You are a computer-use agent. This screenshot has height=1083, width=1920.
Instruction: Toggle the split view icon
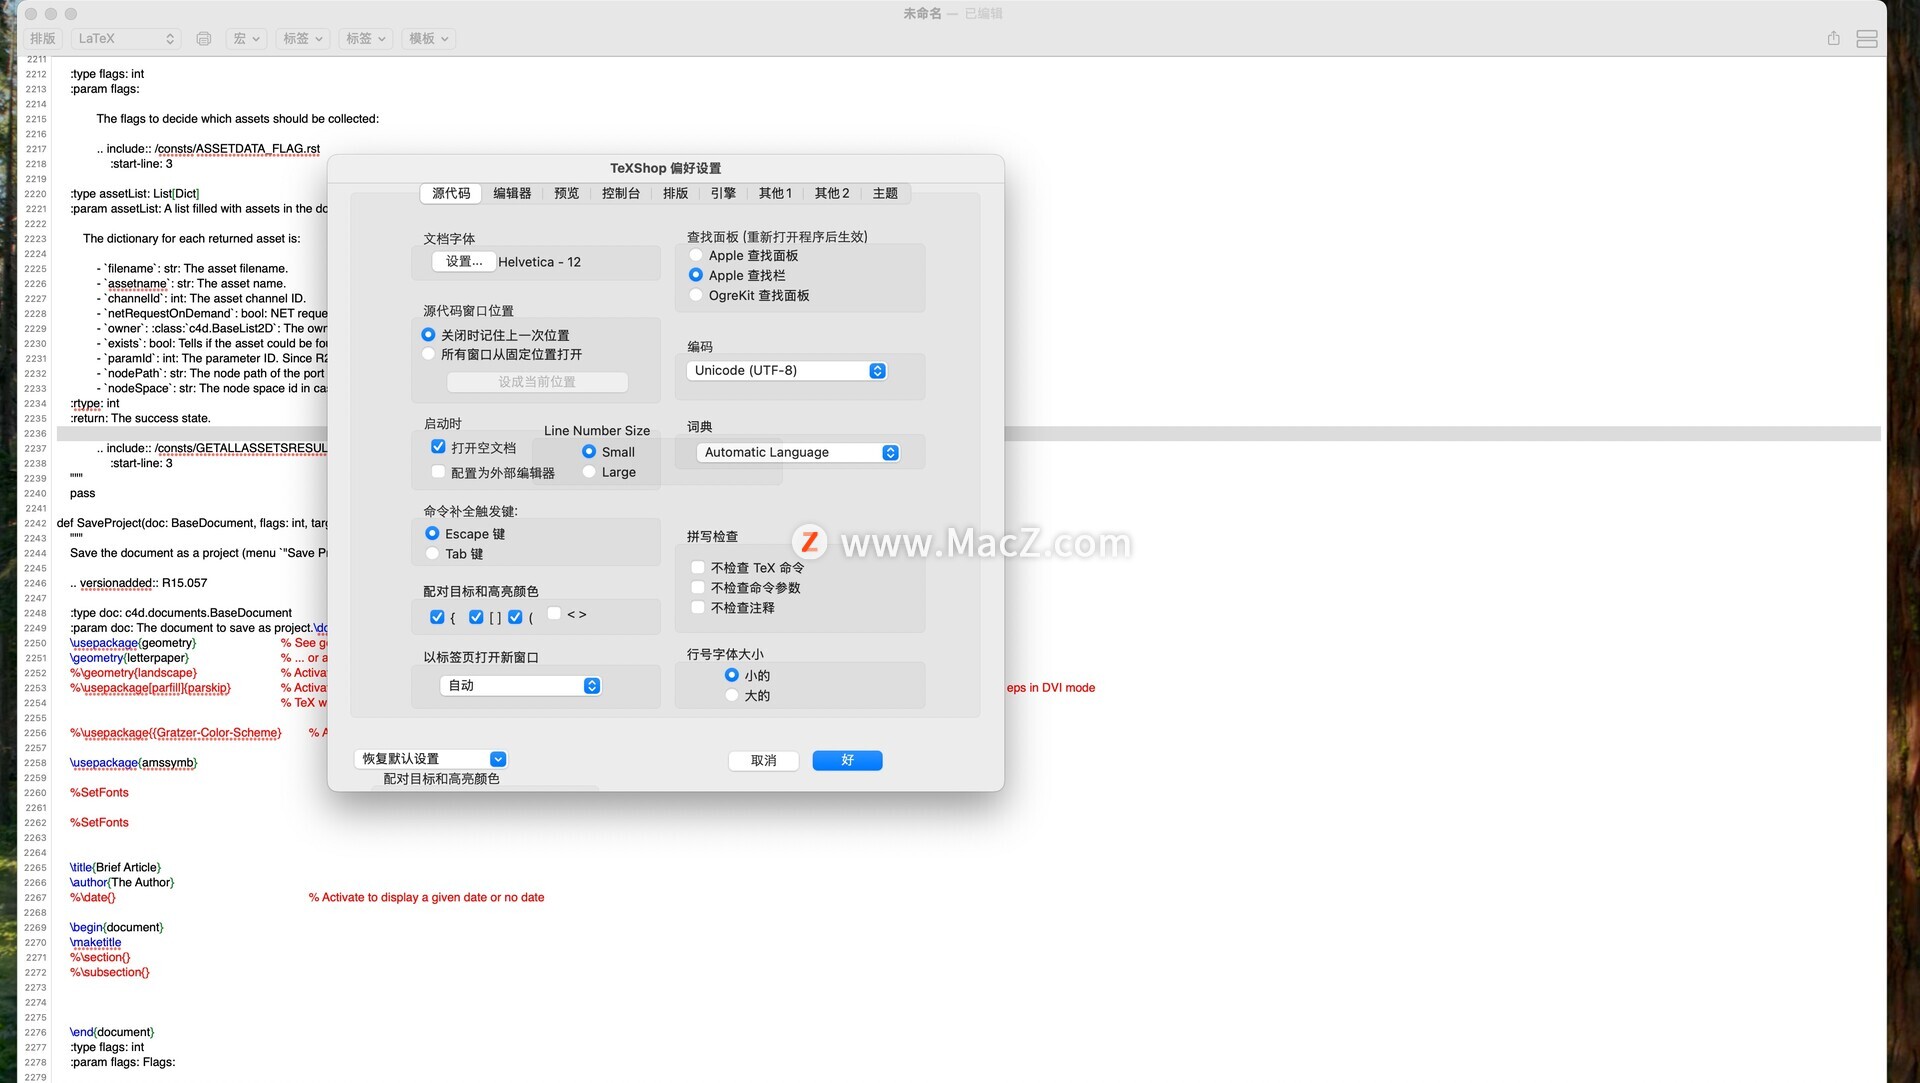tap(1866, 39)
